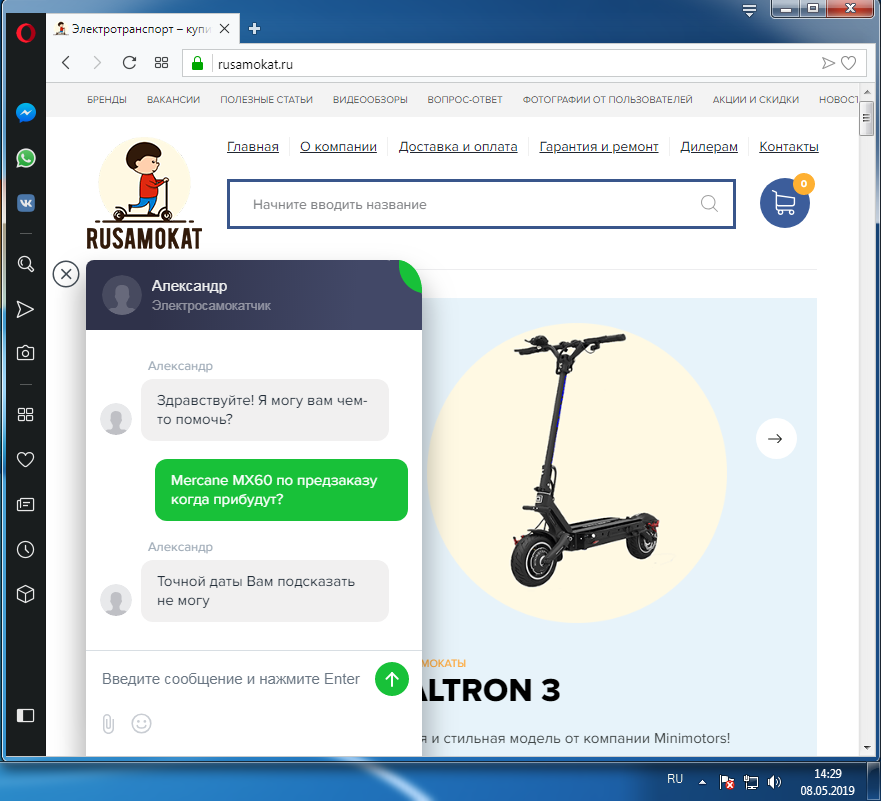Open the Доставка и оплата link

pos(458,147)
